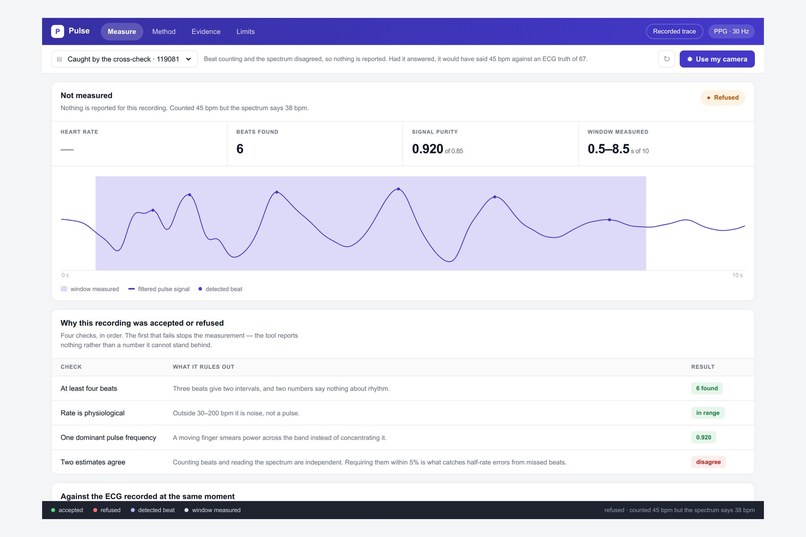The height and width of the screenshot is (537, 806).
Task: Click the 'What it rules out' column header
Action: coord(204,367)
